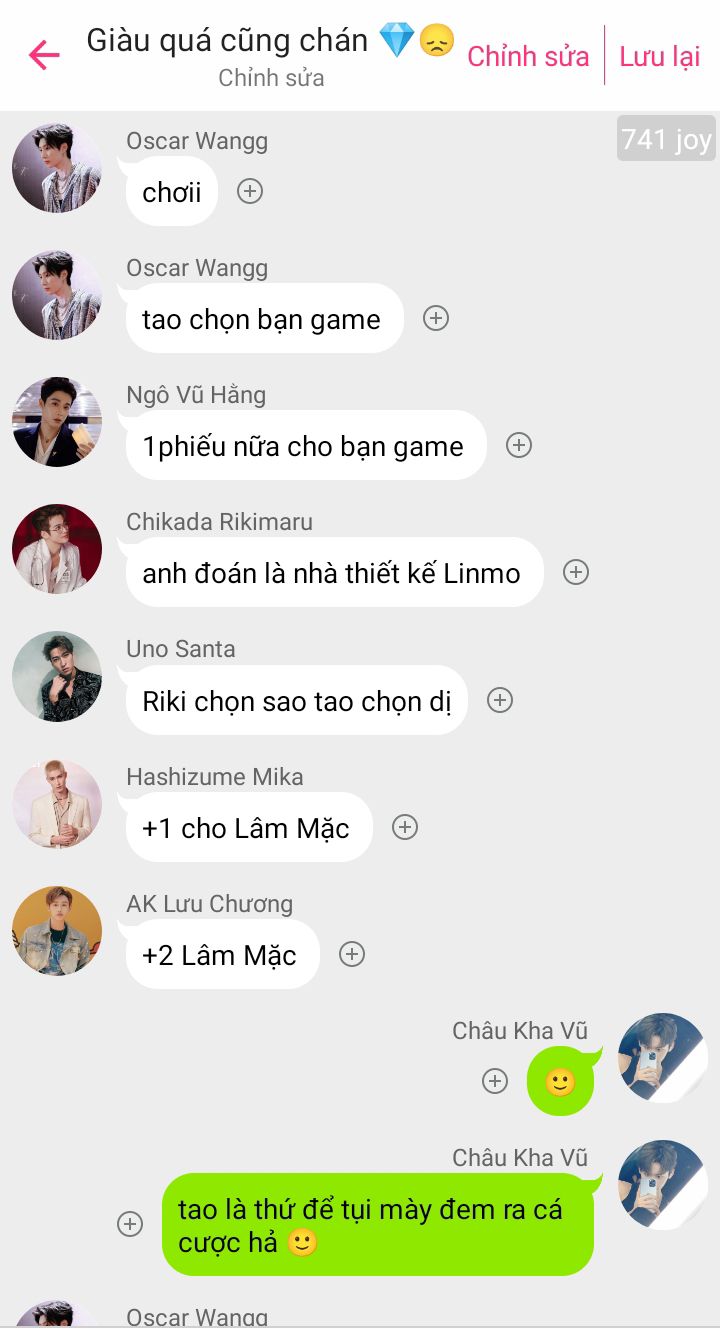
Task: Open Ngô Vũ Hằng's avatar
Action: (57, 422)
